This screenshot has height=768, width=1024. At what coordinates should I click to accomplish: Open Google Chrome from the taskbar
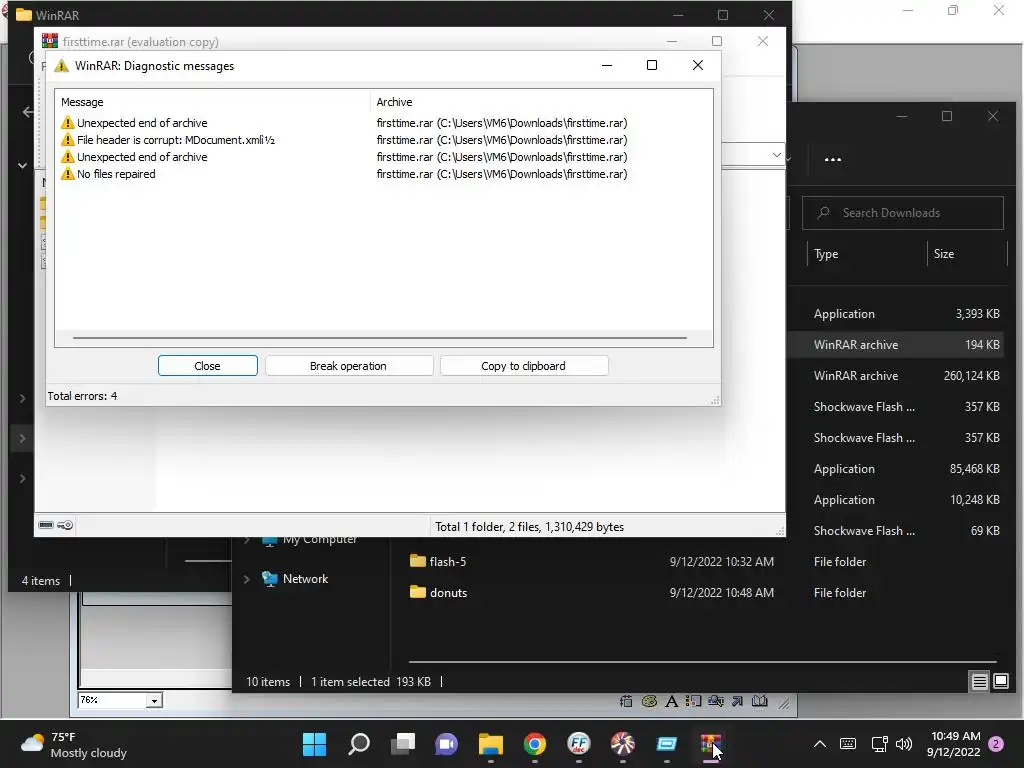coord(535,744)
